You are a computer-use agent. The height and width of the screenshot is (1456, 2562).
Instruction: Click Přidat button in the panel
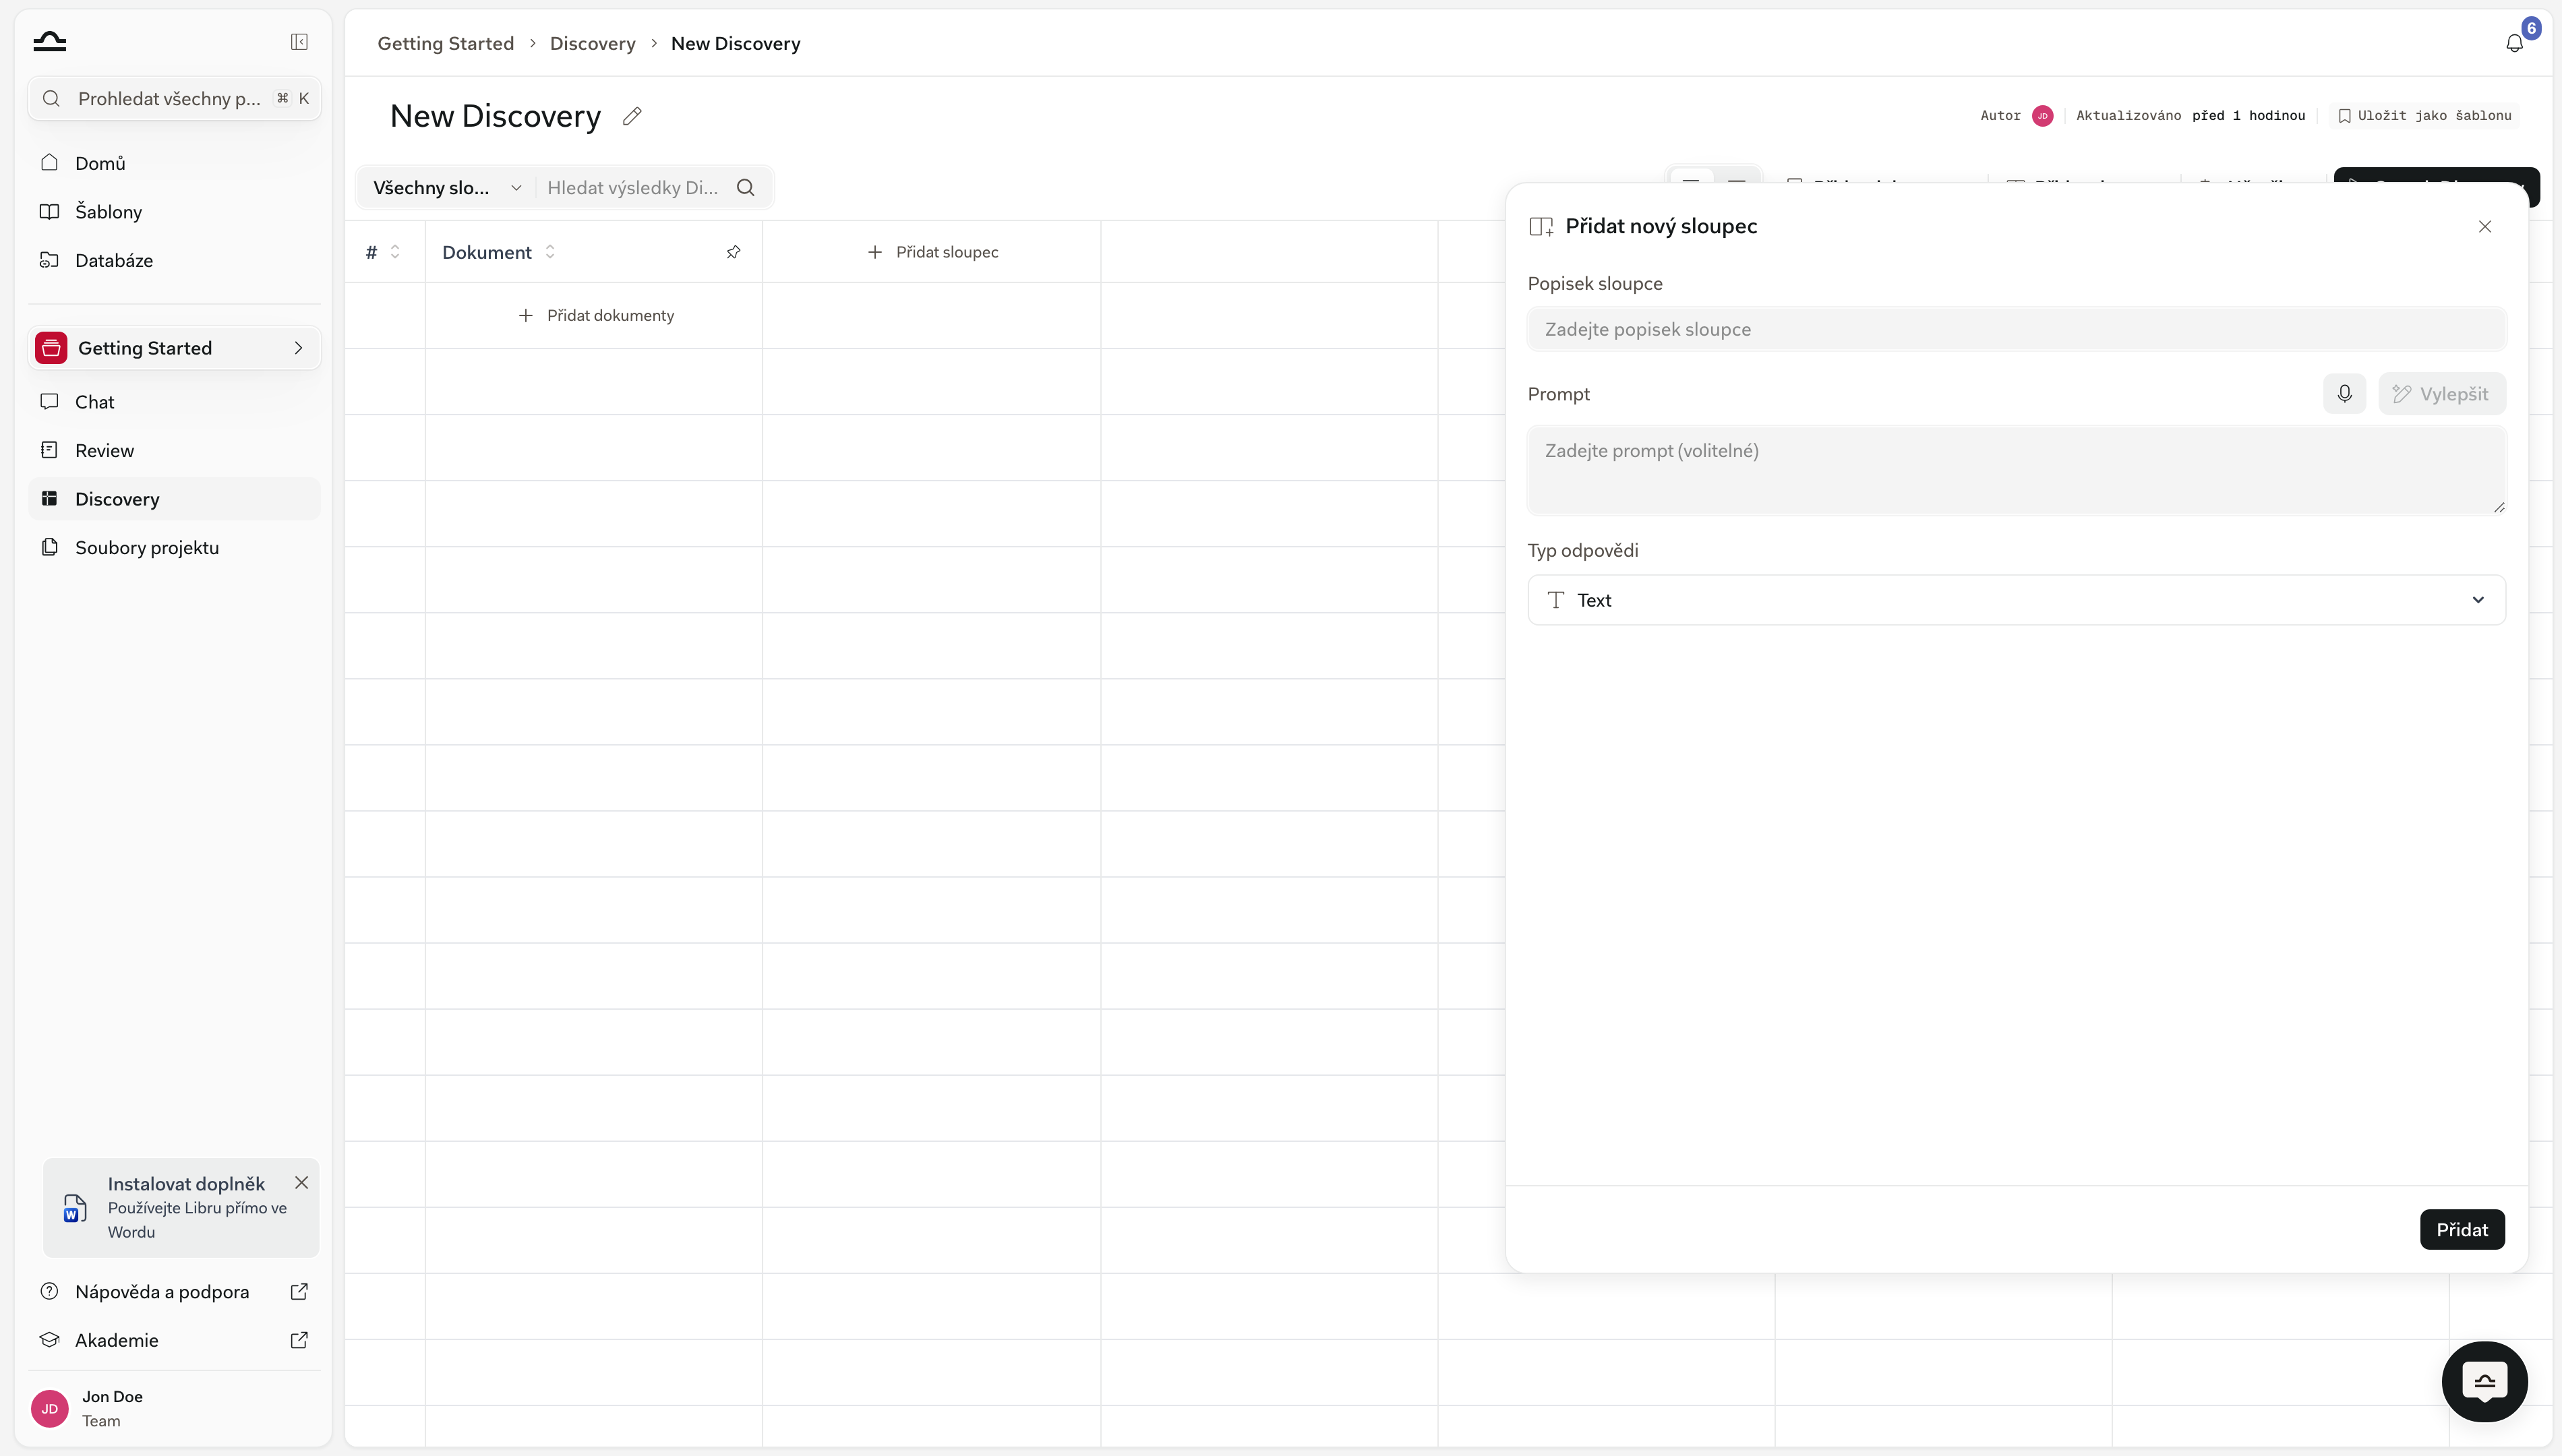point(2462,1229)
